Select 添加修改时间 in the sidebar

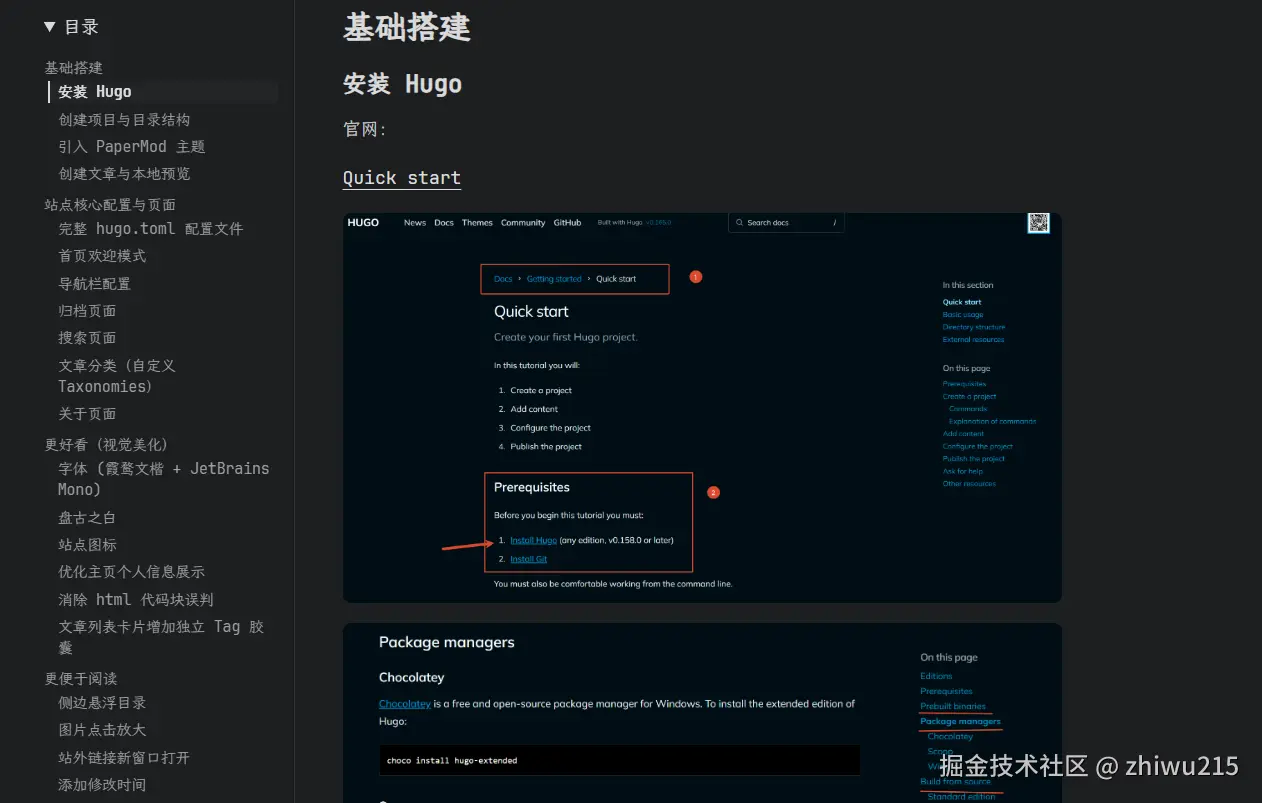102,785
